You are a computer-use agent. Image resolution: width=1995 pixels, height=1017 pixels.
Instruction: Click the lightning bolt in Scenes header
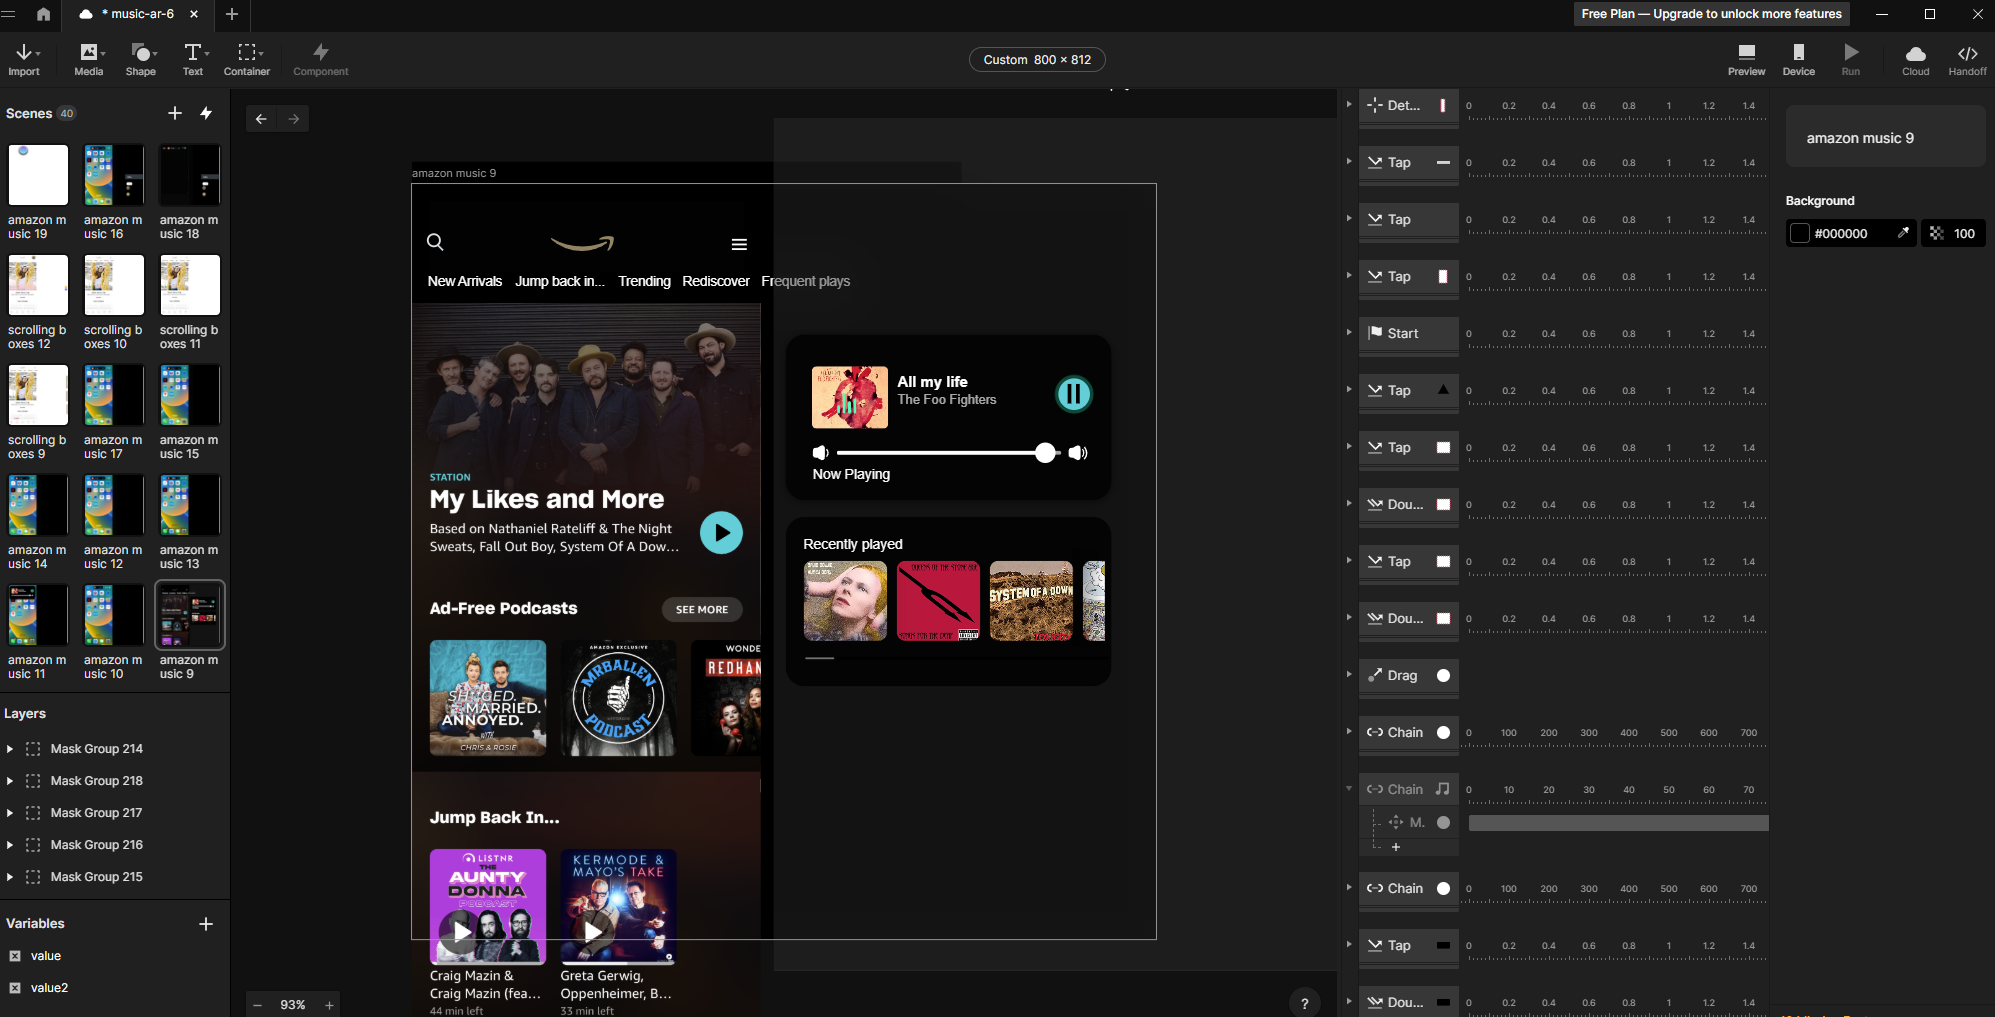(x=206, y=113)
